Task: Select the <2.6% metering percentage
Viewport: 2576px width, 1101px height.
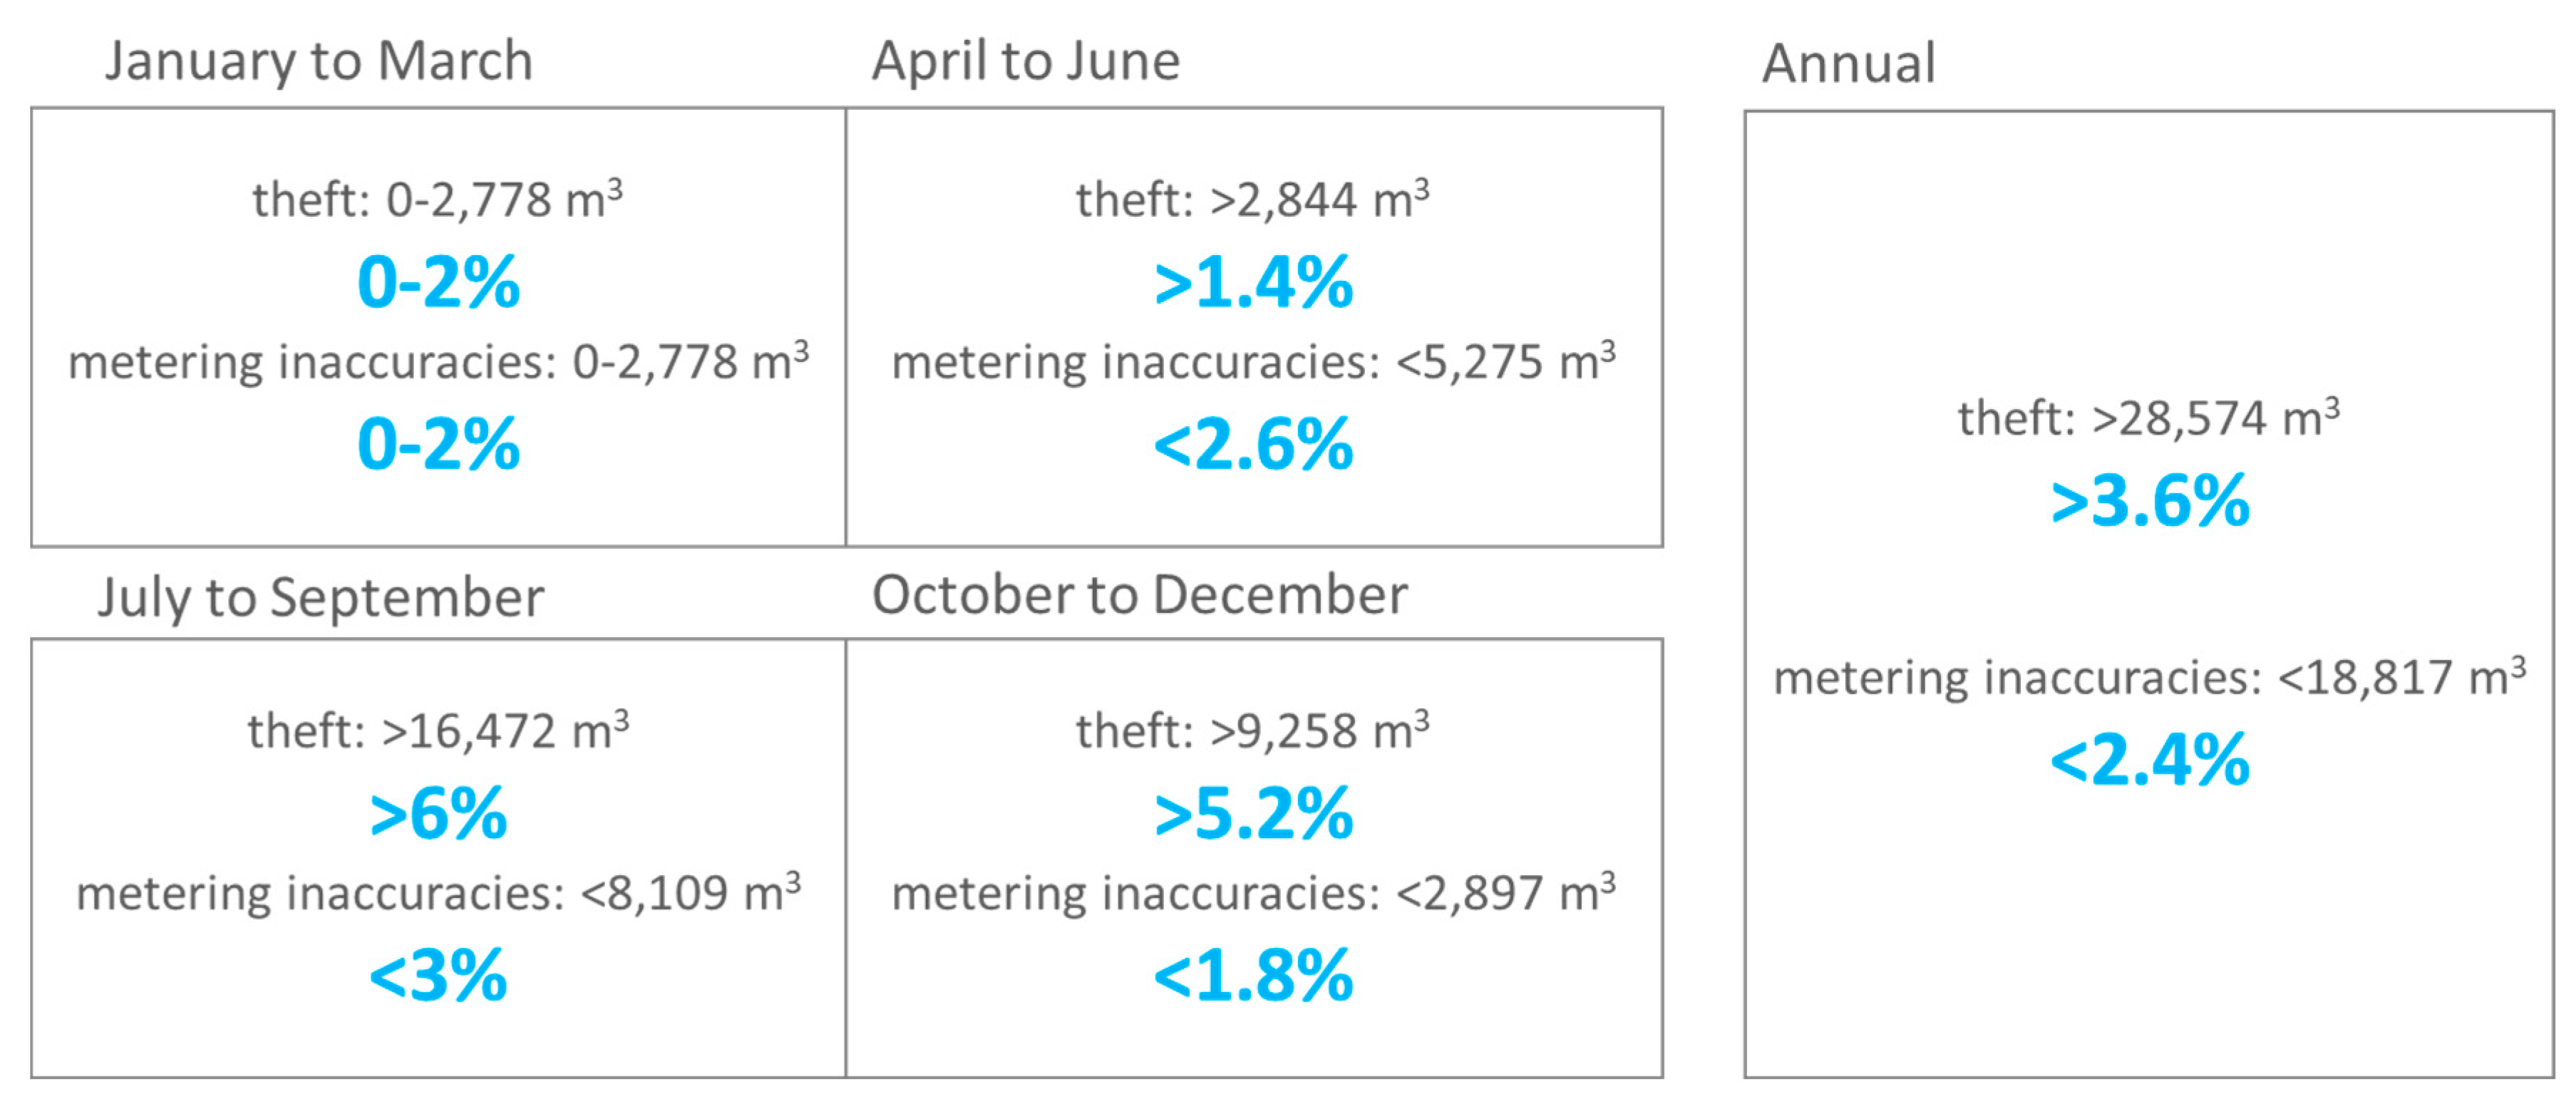Action: click(1252, 445)
